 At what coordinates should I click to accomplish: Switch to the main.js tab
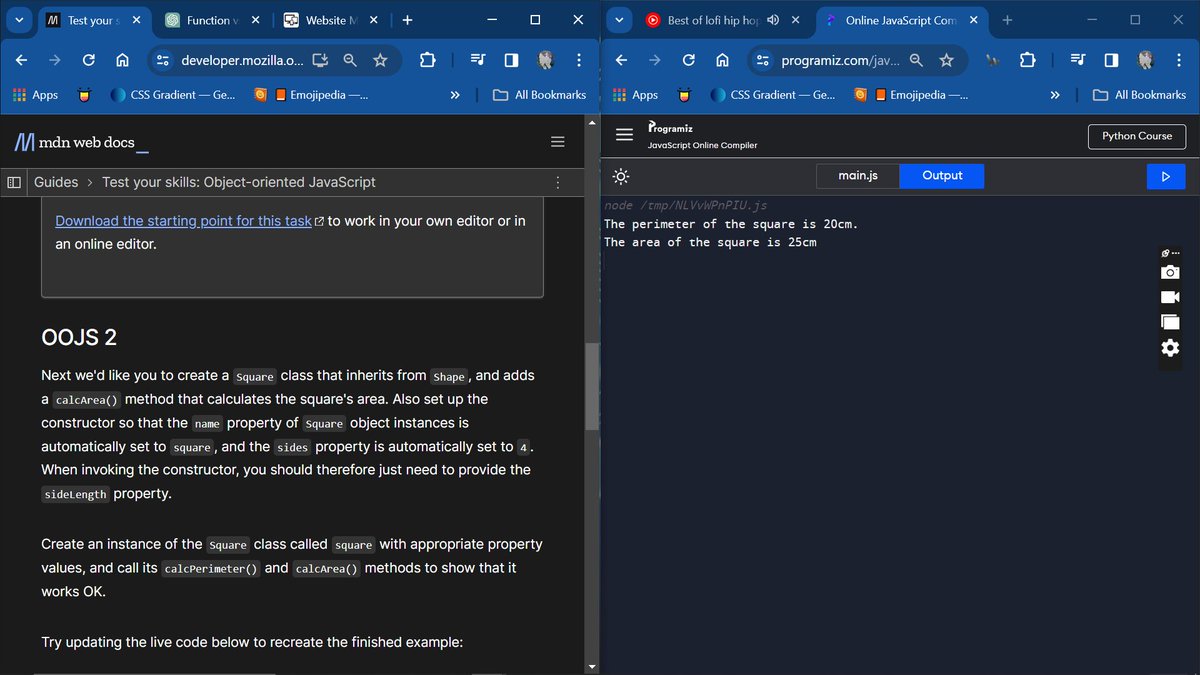(x=857, y=176)
